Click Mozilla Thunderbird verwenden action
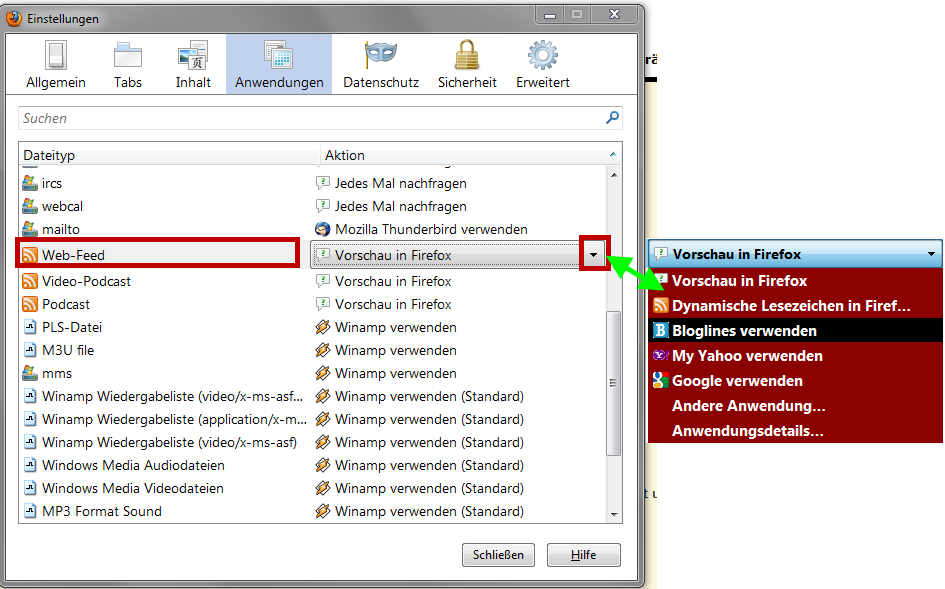 [431, 229]
